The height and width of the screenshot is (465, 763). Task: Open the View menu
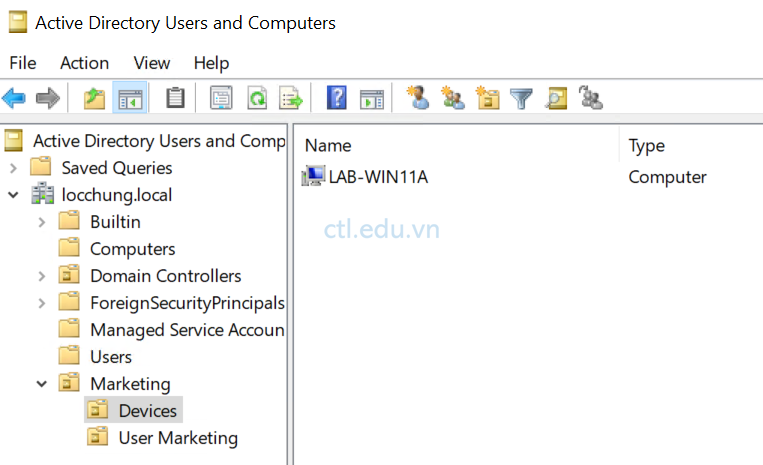pos(152,63)
